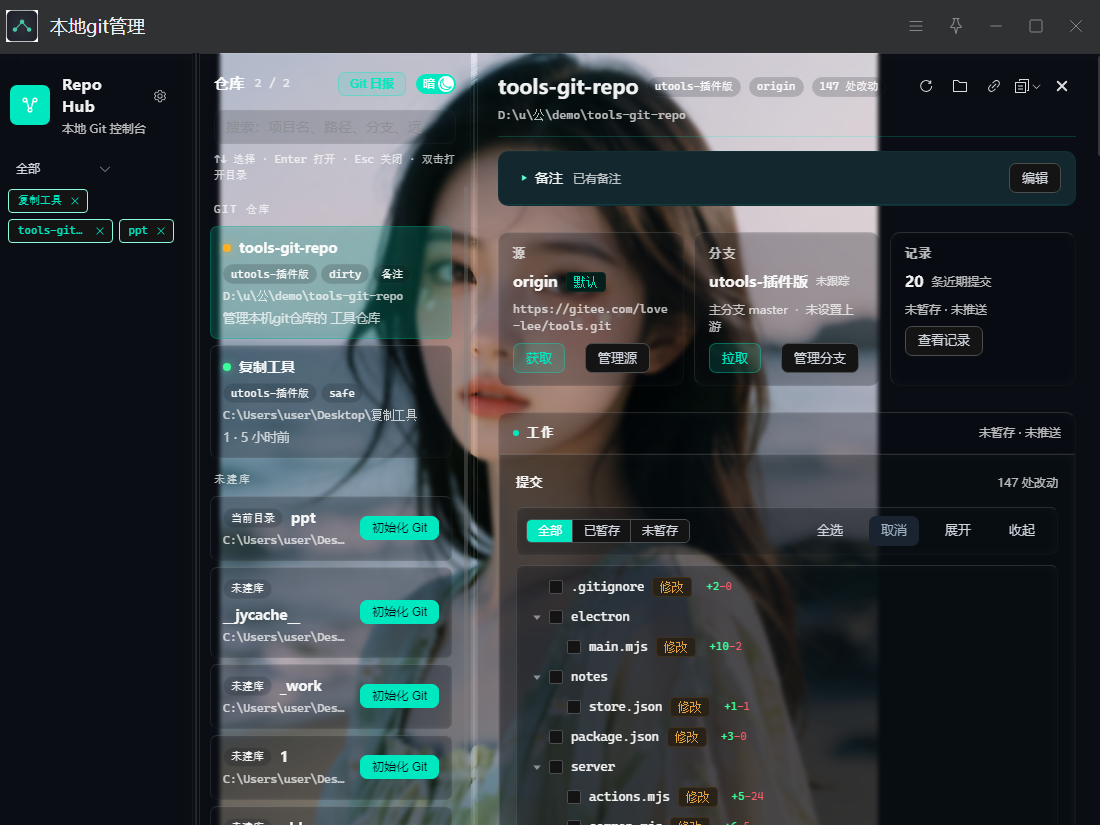Viewport: 1100px width, 825px height.
Task: Click the dirty status badge
Action: coord(344,274)
